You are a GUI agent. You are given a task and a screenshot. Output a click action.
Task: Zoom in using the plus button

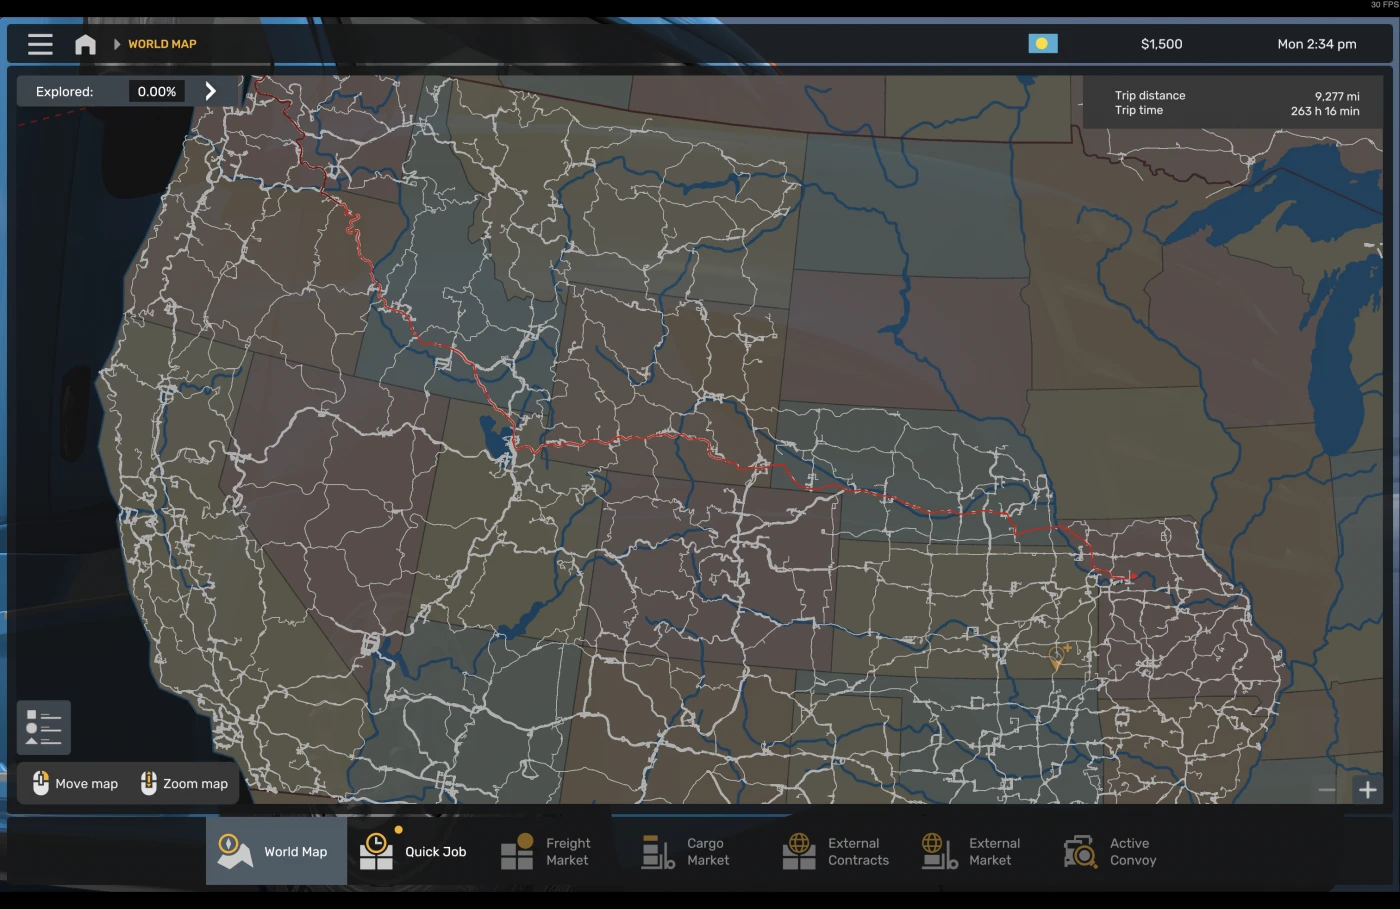point(1367,789)
